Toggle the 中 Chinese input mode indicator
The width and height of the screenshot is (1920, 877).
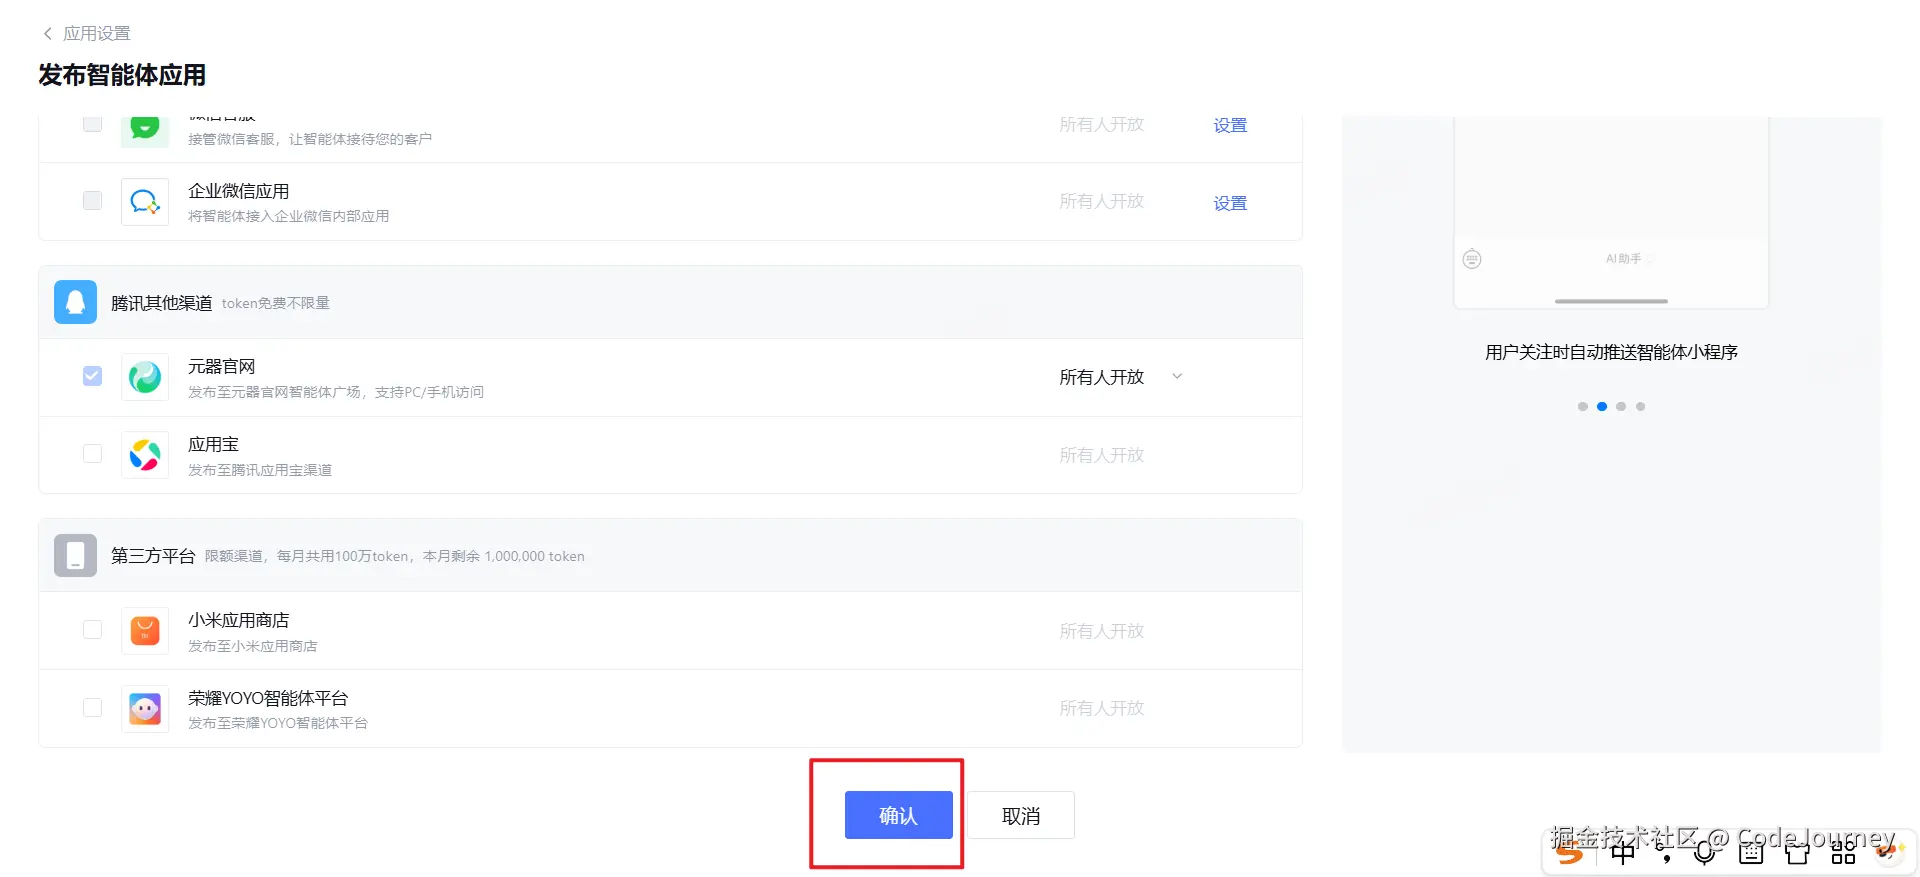click(1623, 852)
